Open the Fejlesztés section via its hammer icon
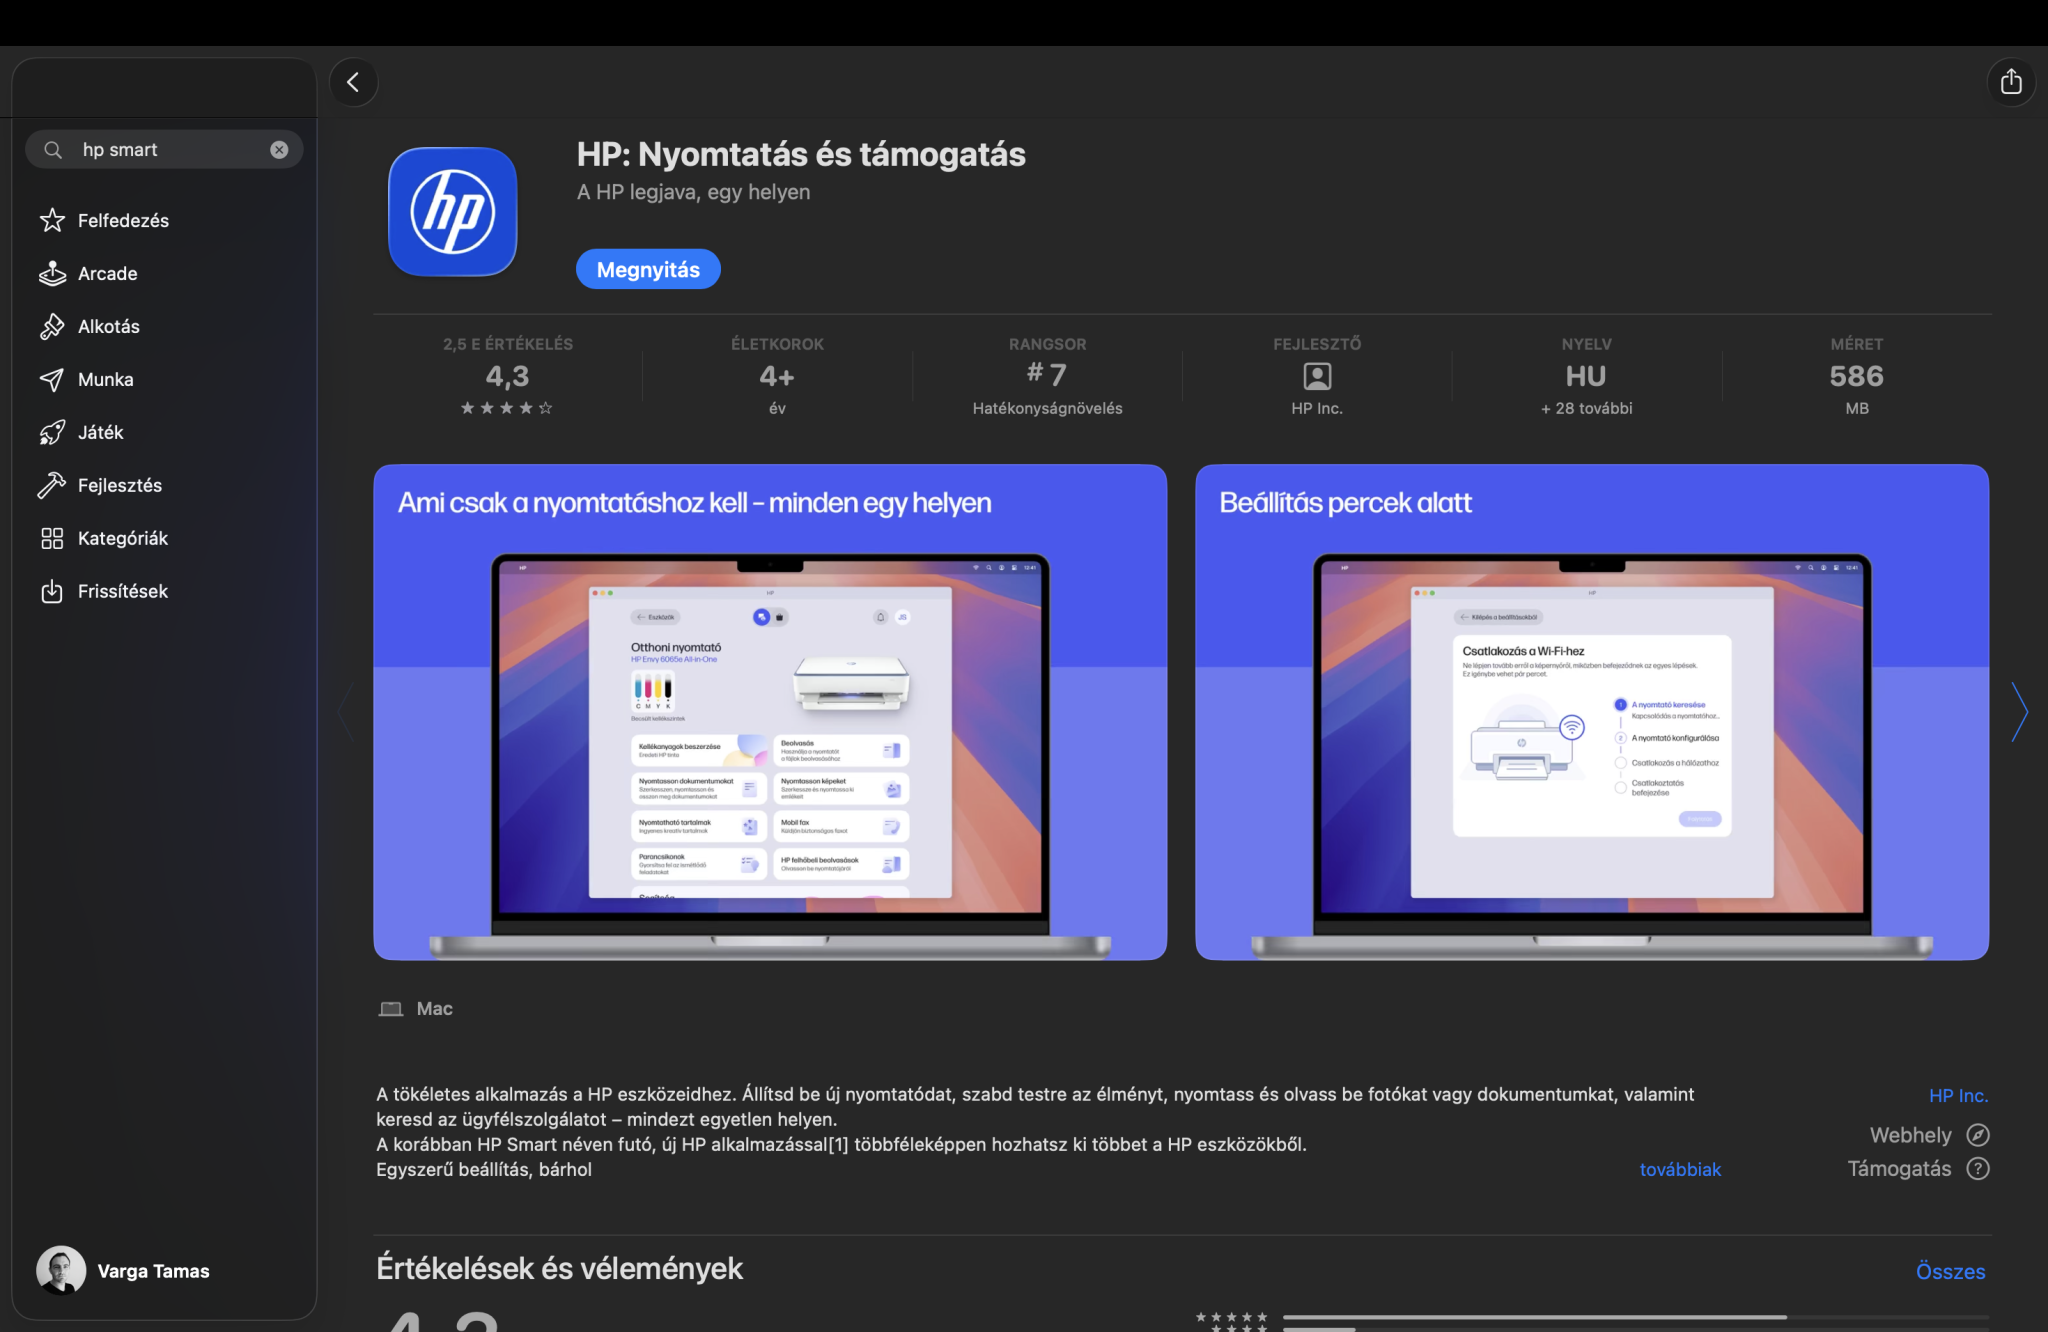Screen dimensions: 2048x1332 (52, 485)
